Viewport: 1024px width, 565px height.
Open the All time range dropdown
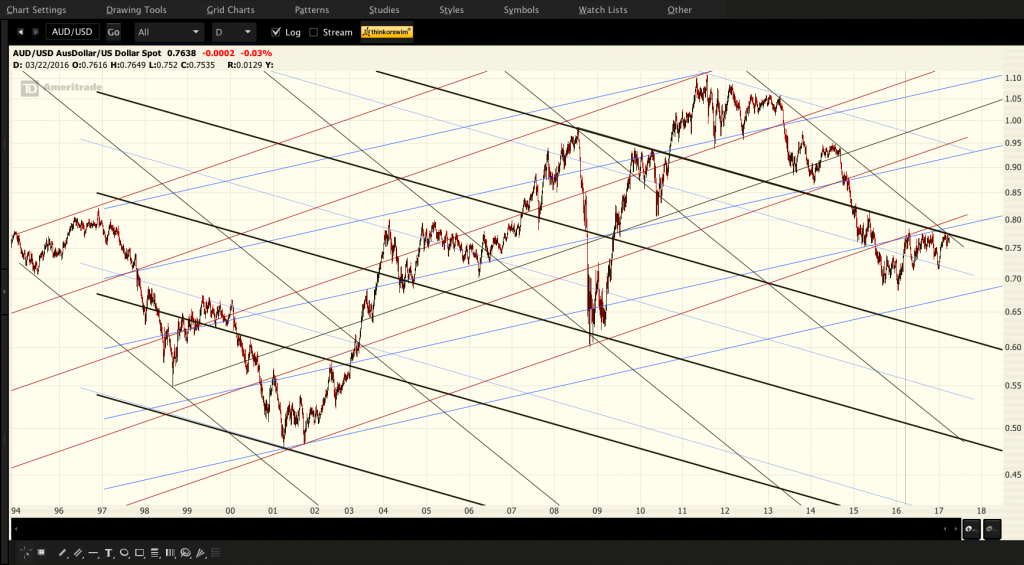tap(168, 32)
